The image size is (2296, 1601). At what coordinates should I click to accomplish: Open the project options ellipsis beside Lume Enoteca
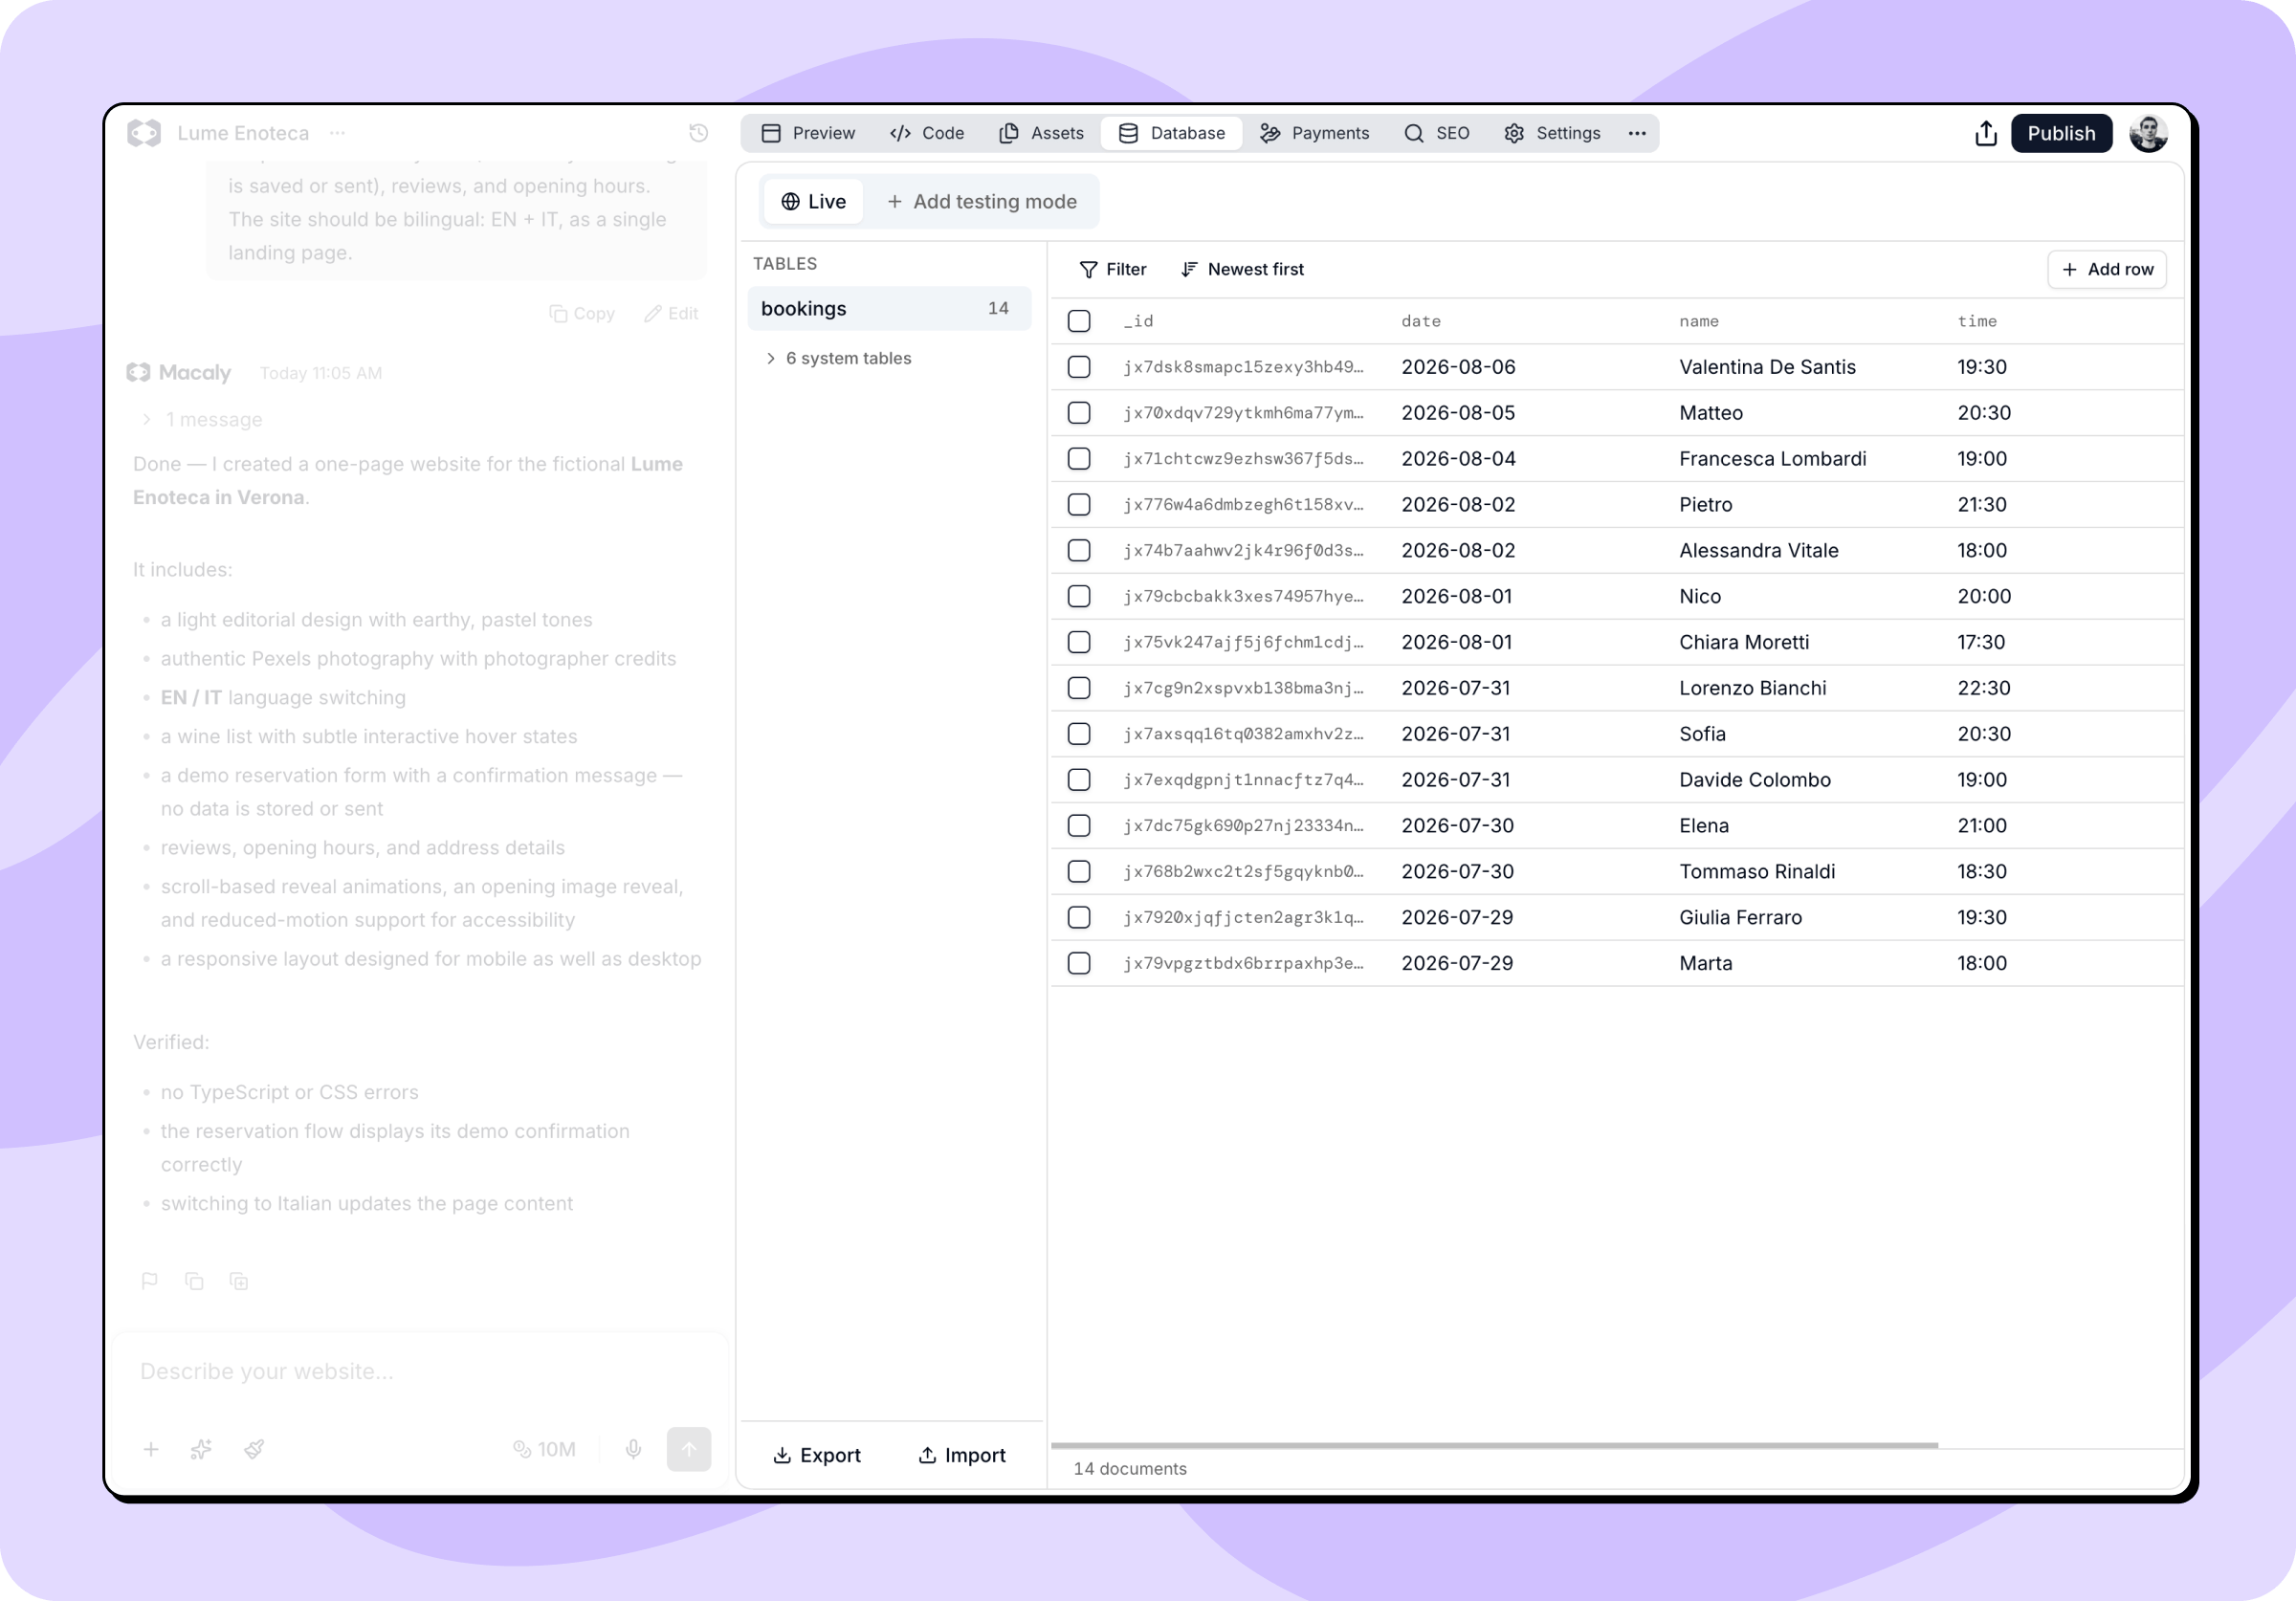(338, 133)
